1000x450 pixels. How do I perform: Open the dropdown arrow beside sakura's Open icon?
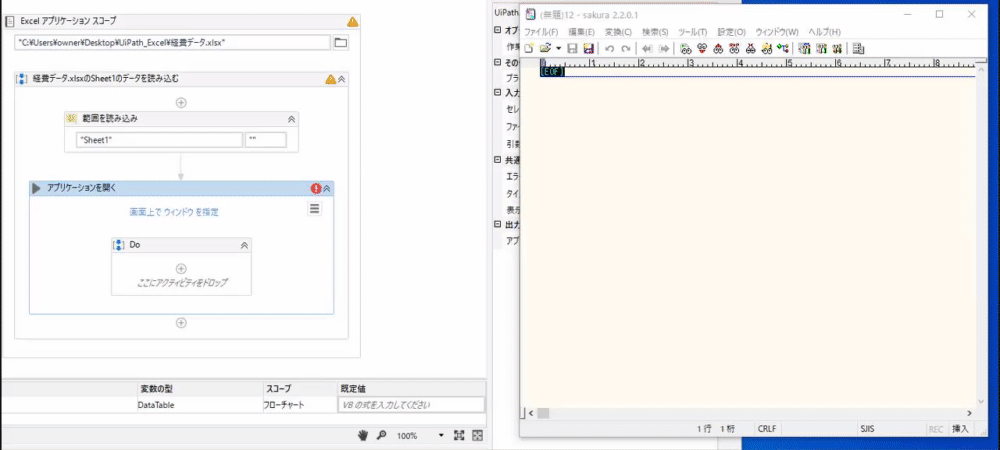(558, 48)
